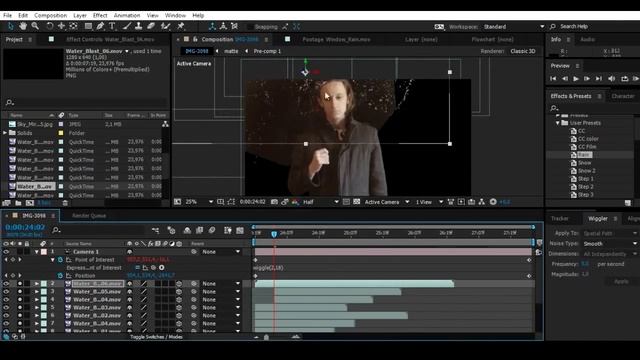640x360 pixels.
Task: Open Active Camera view dropdown
Action: (387, 202)
